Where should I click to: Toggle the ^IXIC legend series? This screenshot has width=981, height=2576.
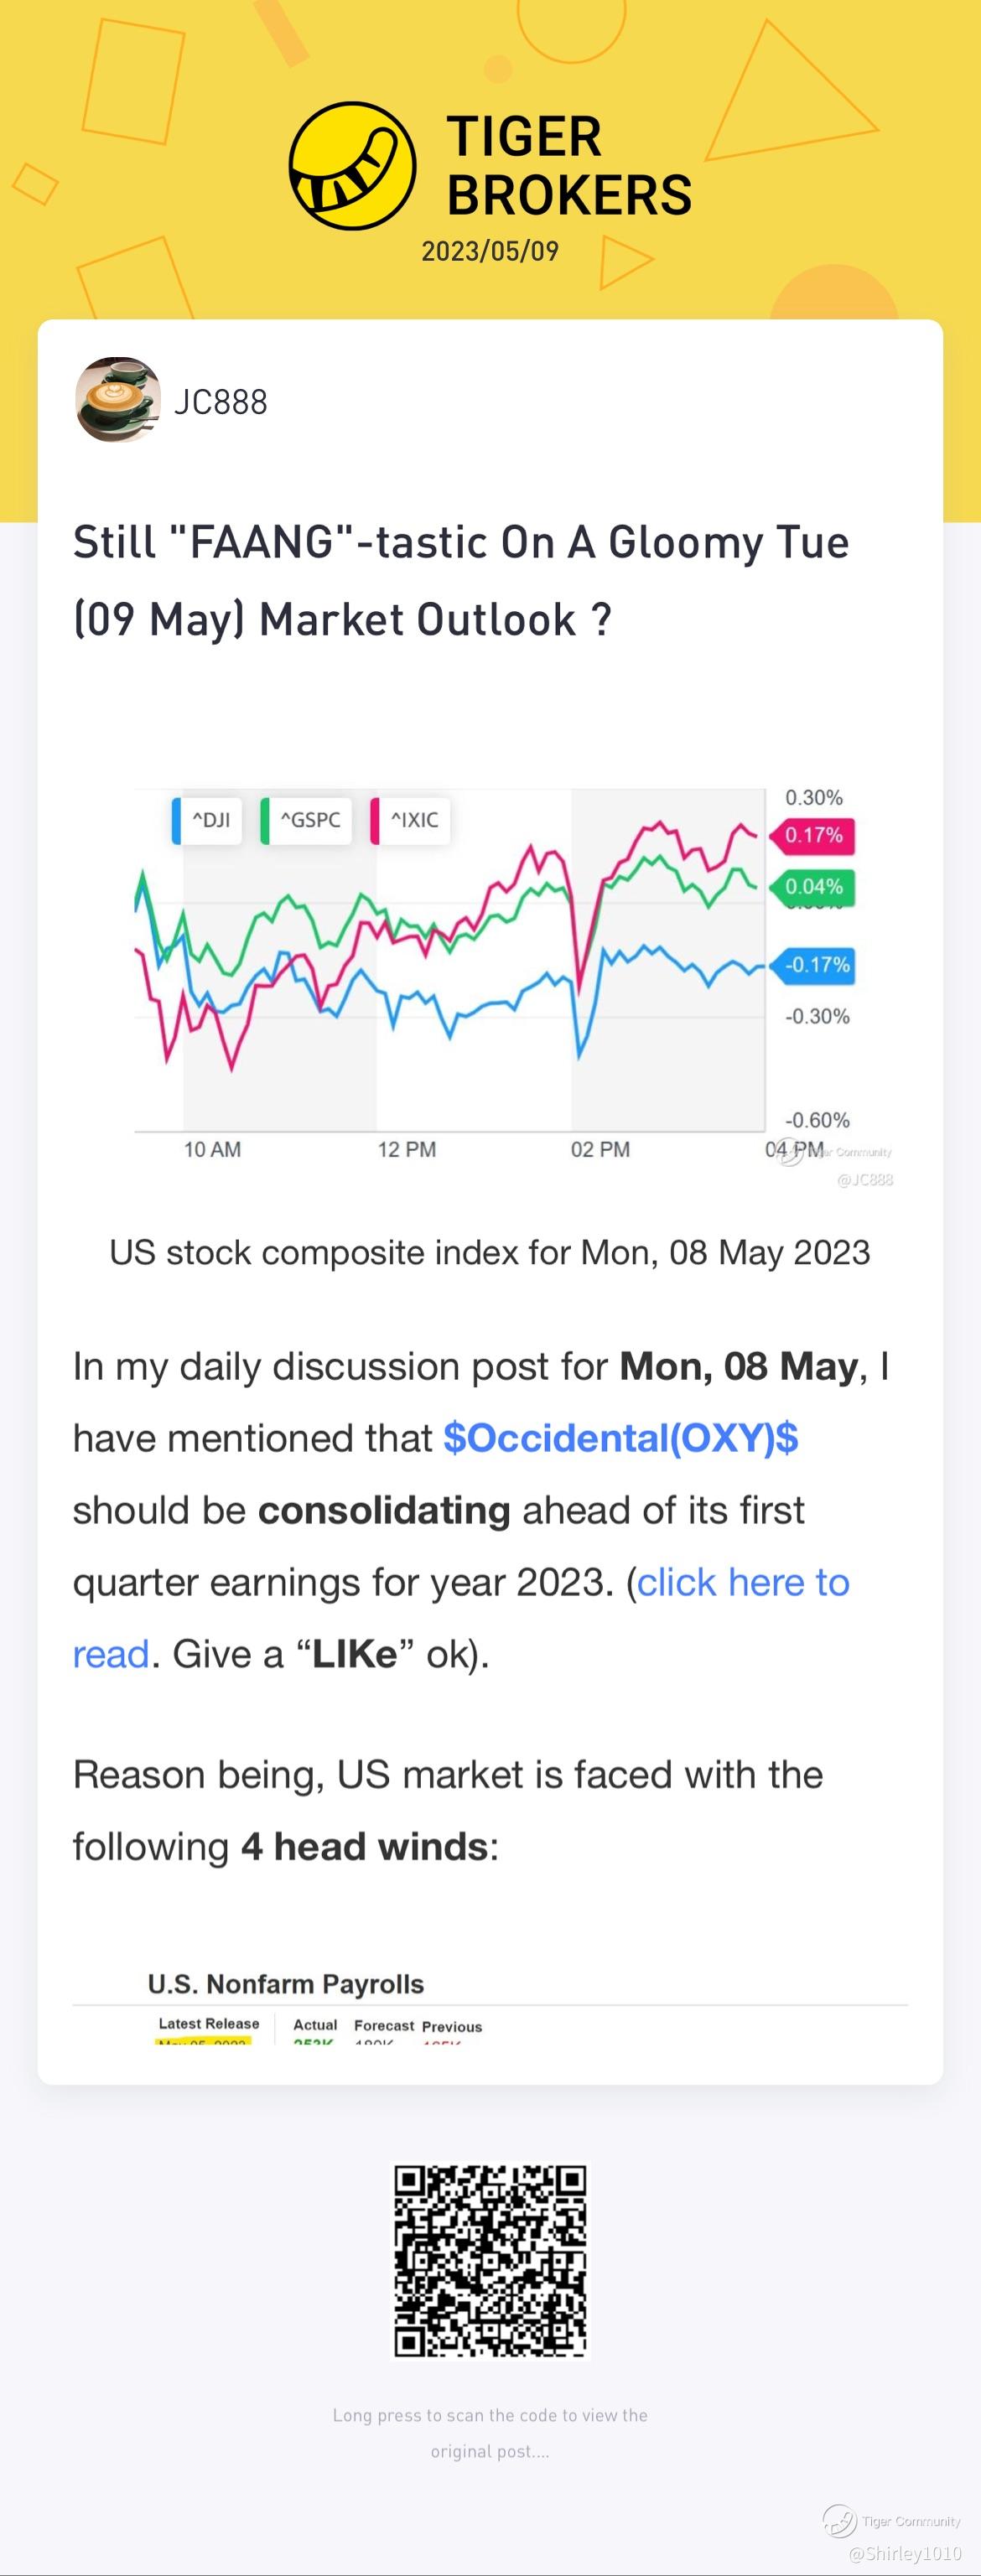[410, 820]
